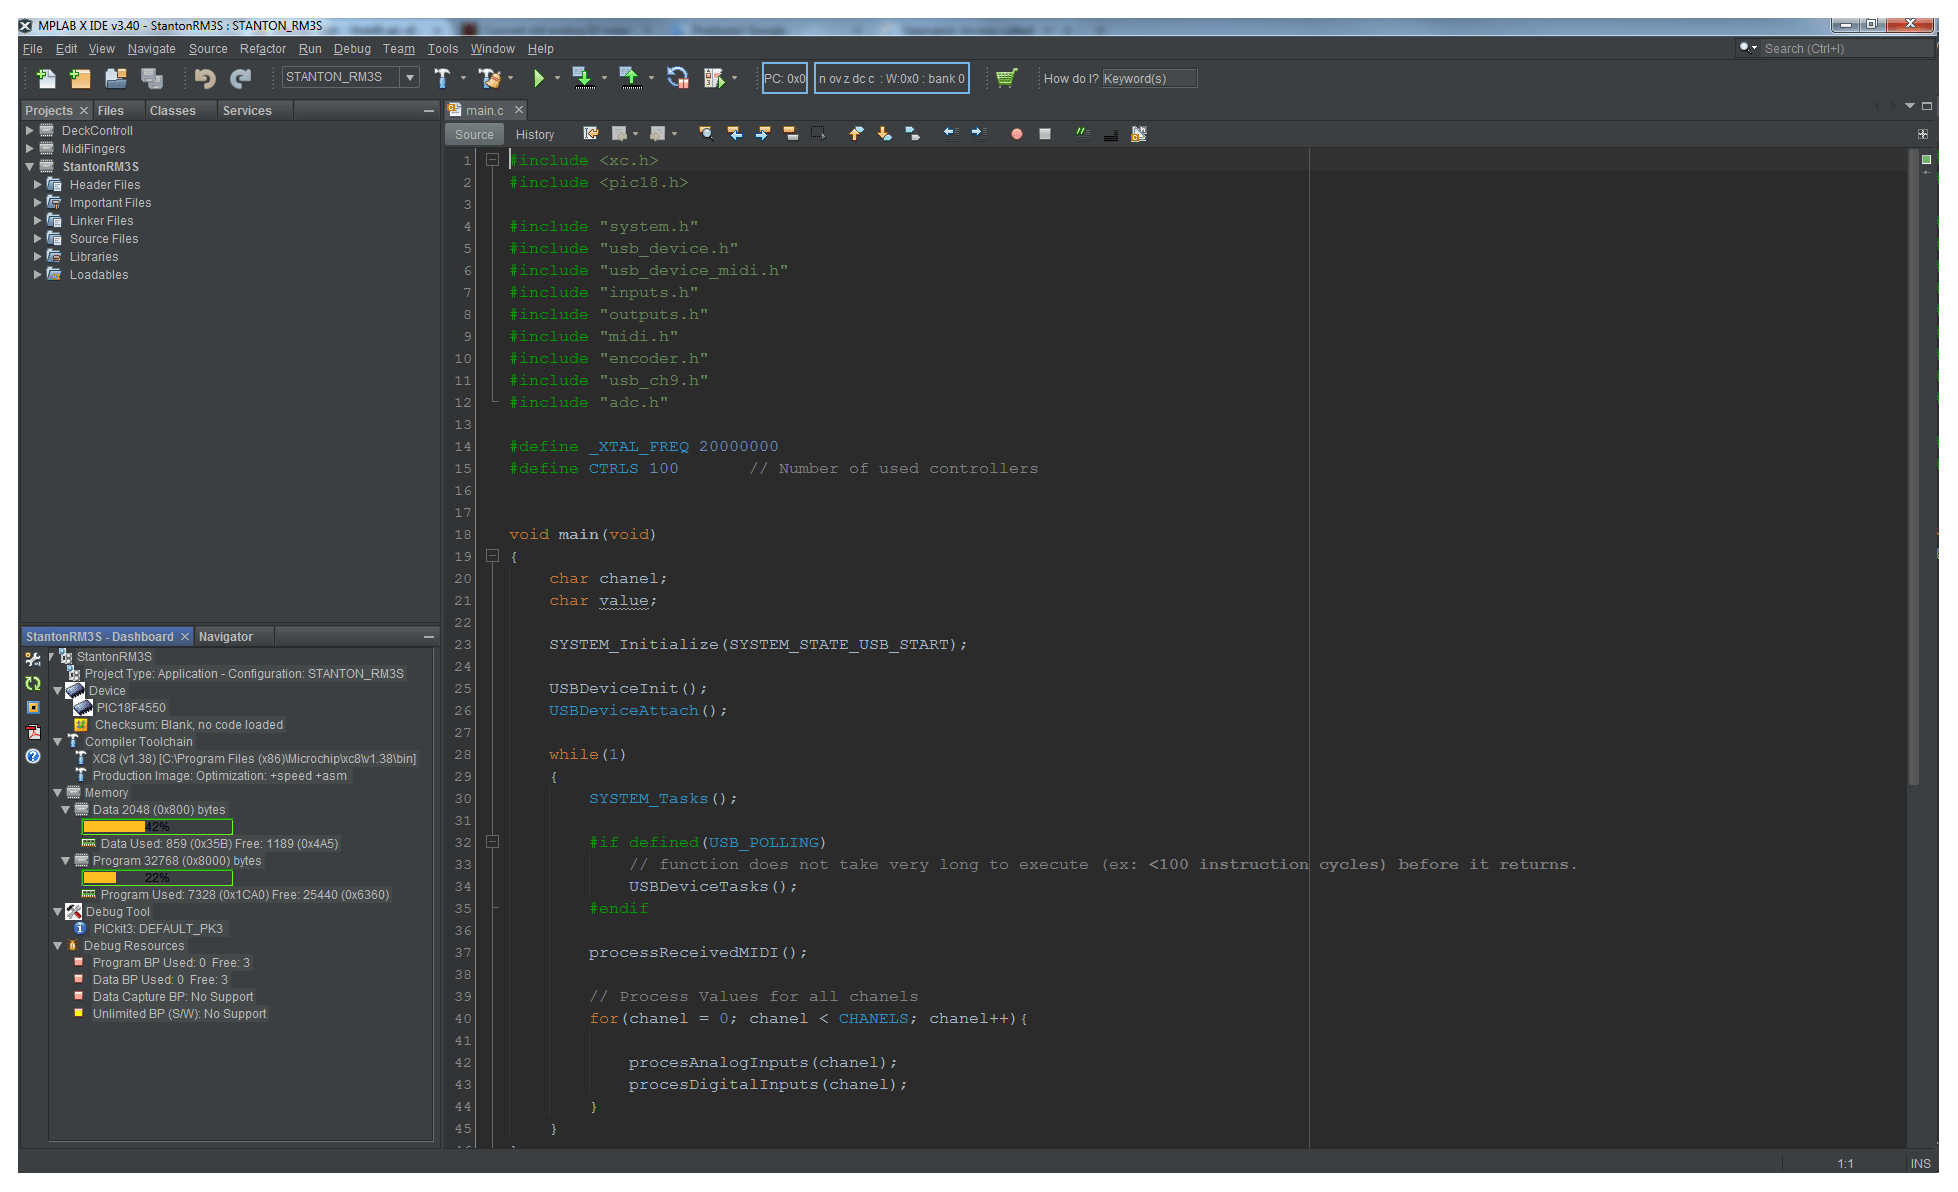Expand the MidiFingers project node

(x=30, y=149)
